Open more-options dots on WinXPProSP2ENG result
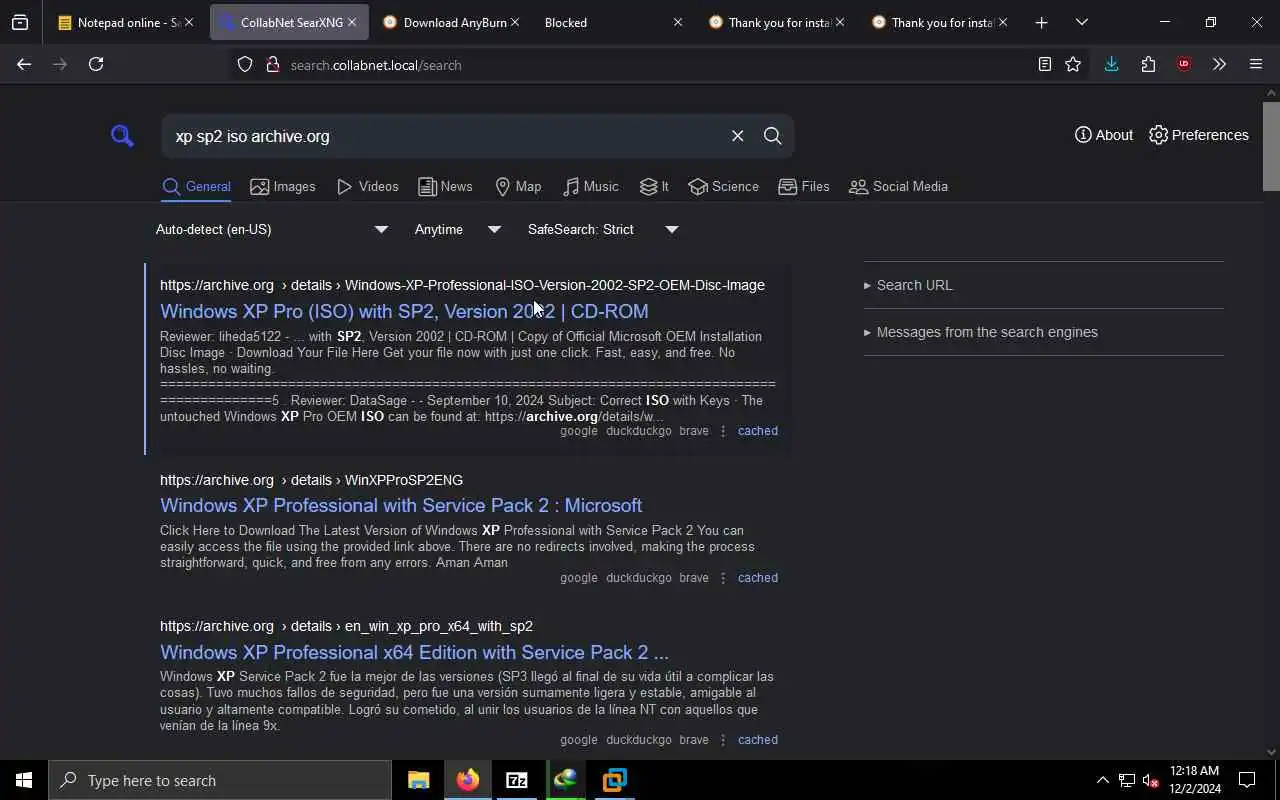The width and height of the screenshot is (1280, 800). coord(723,578)
